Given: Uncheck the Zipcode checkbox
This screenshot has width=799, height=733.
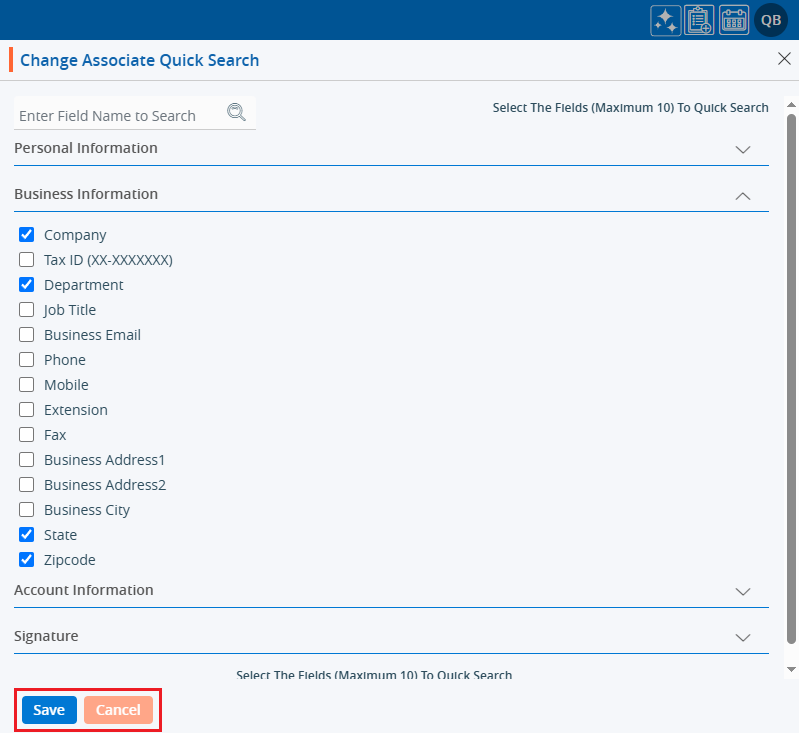Looking at the screenshot, I should tap(27, 560).
